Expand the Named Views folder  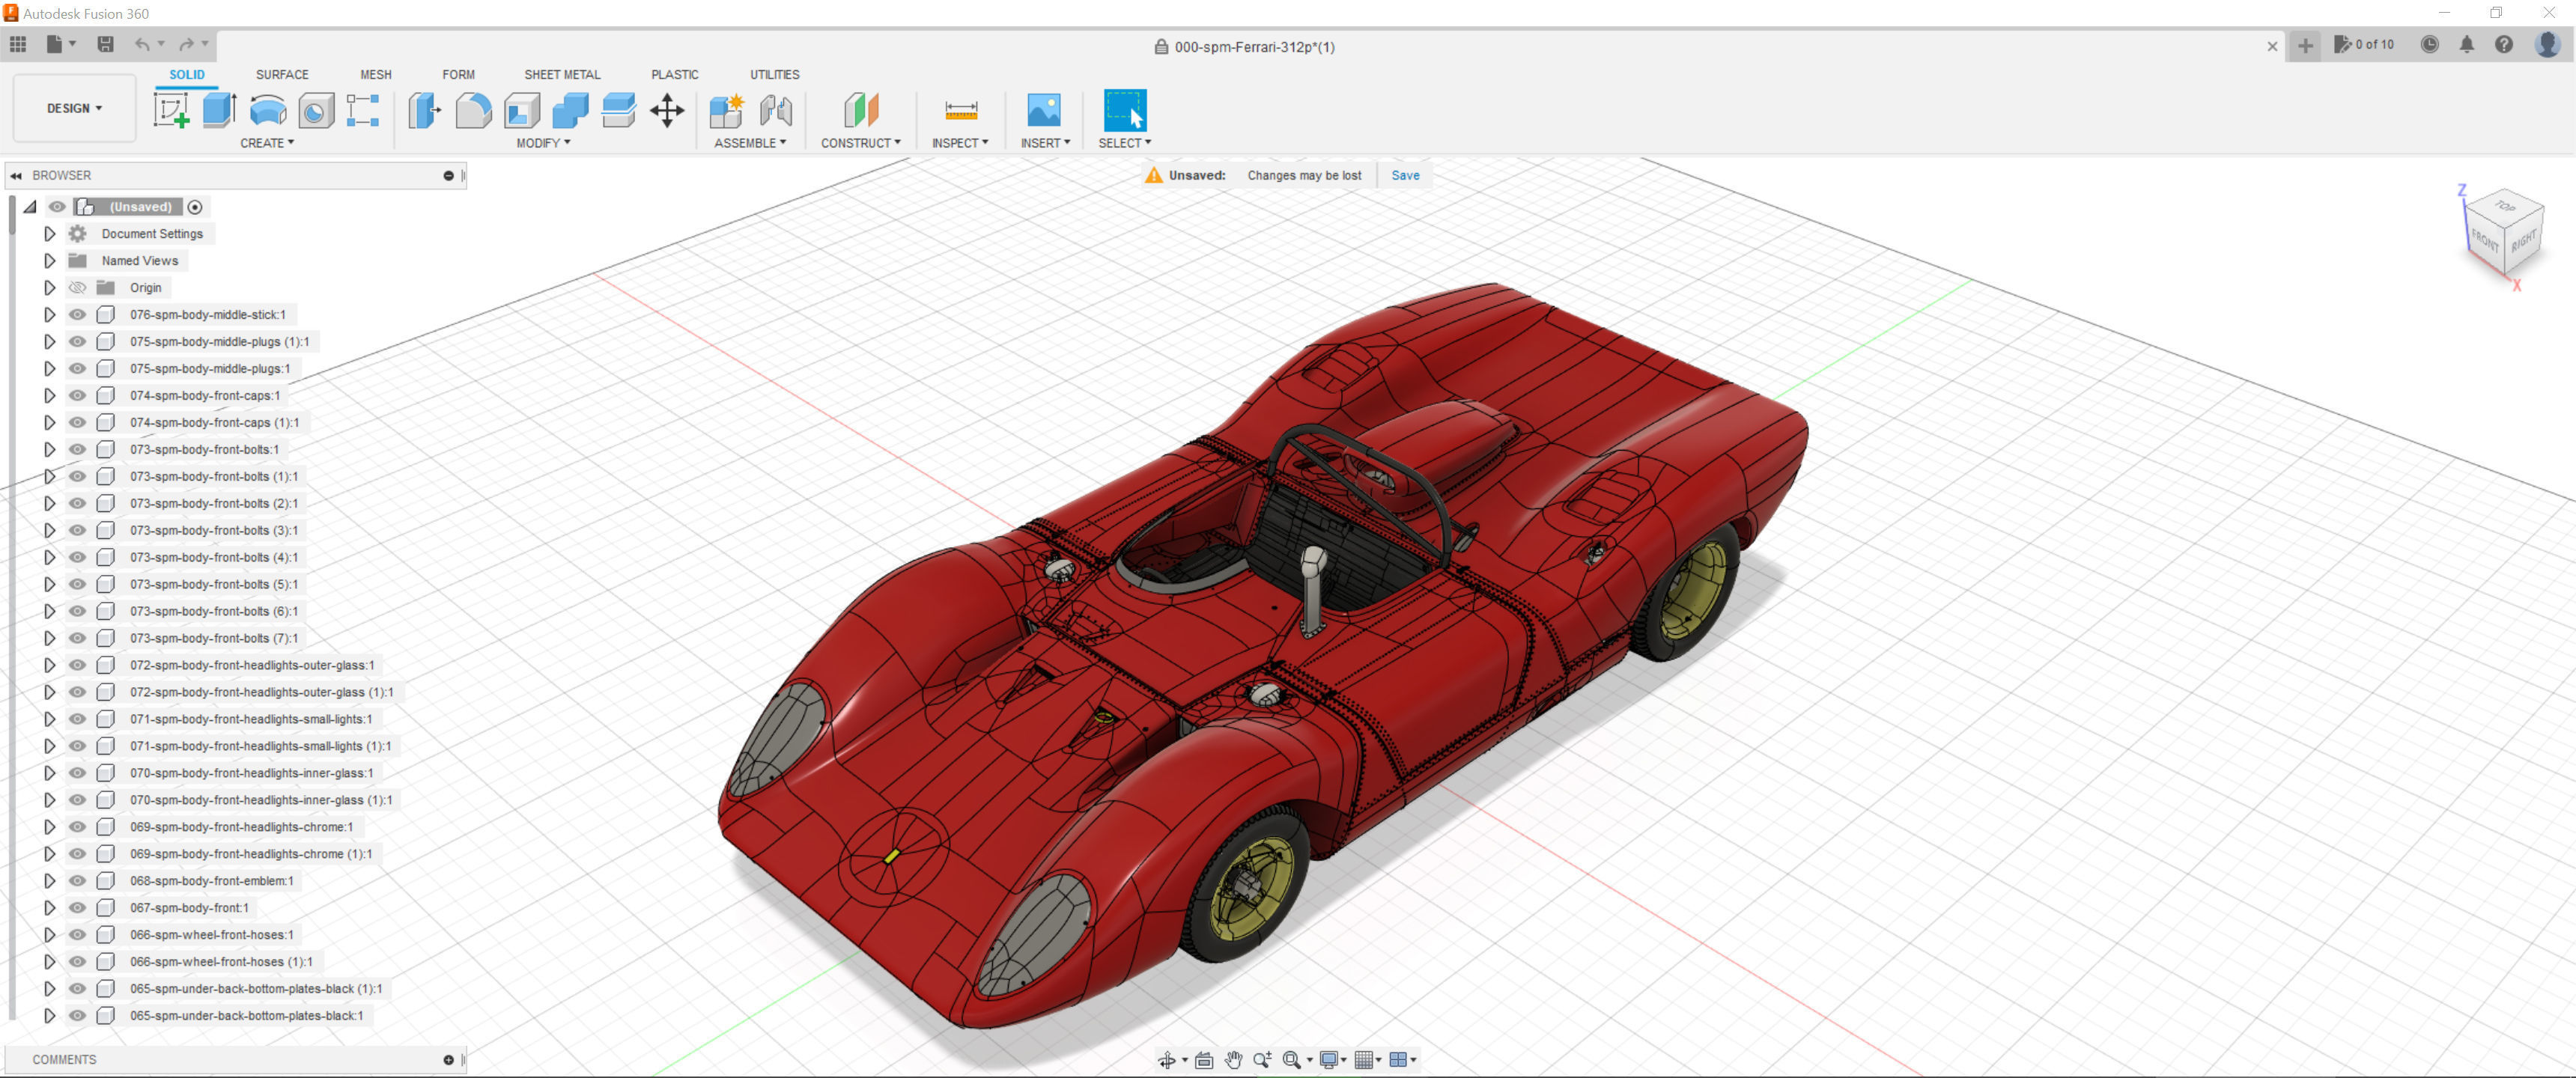click(x=49, y=260)
